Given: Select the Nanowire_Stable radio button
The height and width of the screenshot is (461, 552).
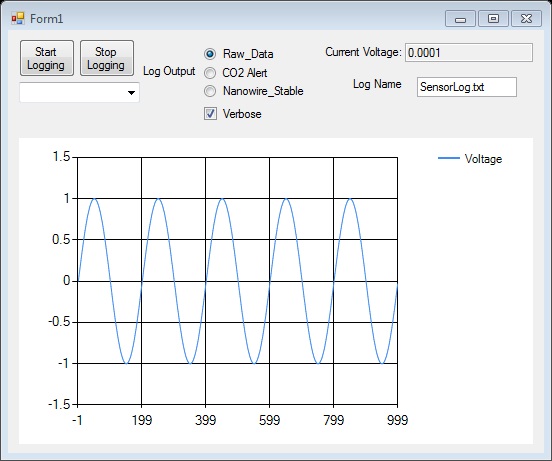Looking at the screenshot, I should pyautogui.click(x=210, y=91).
